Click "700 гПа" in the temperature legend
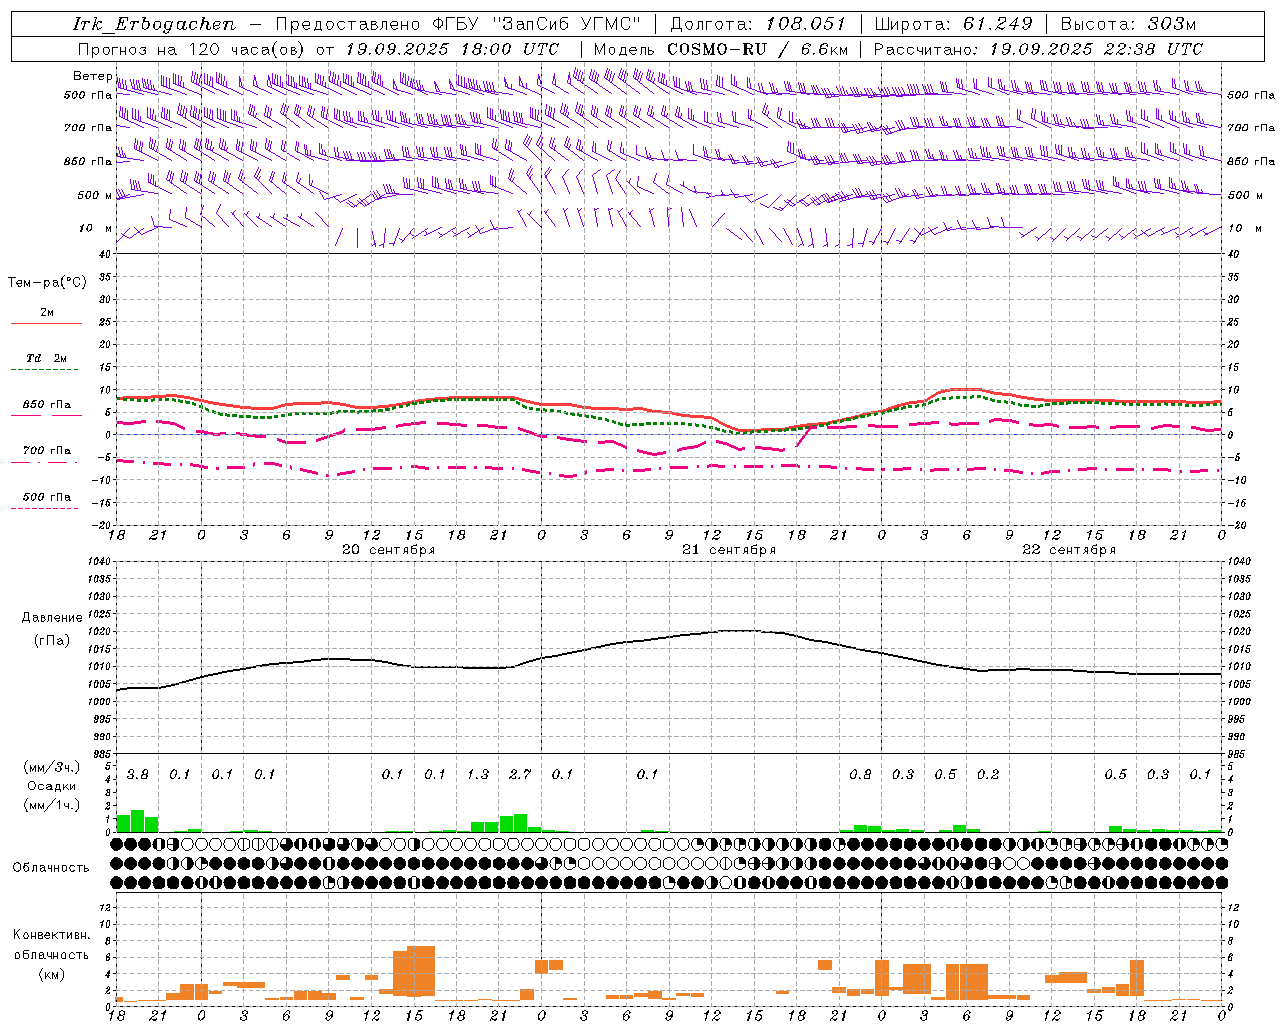 click(47, 450)
